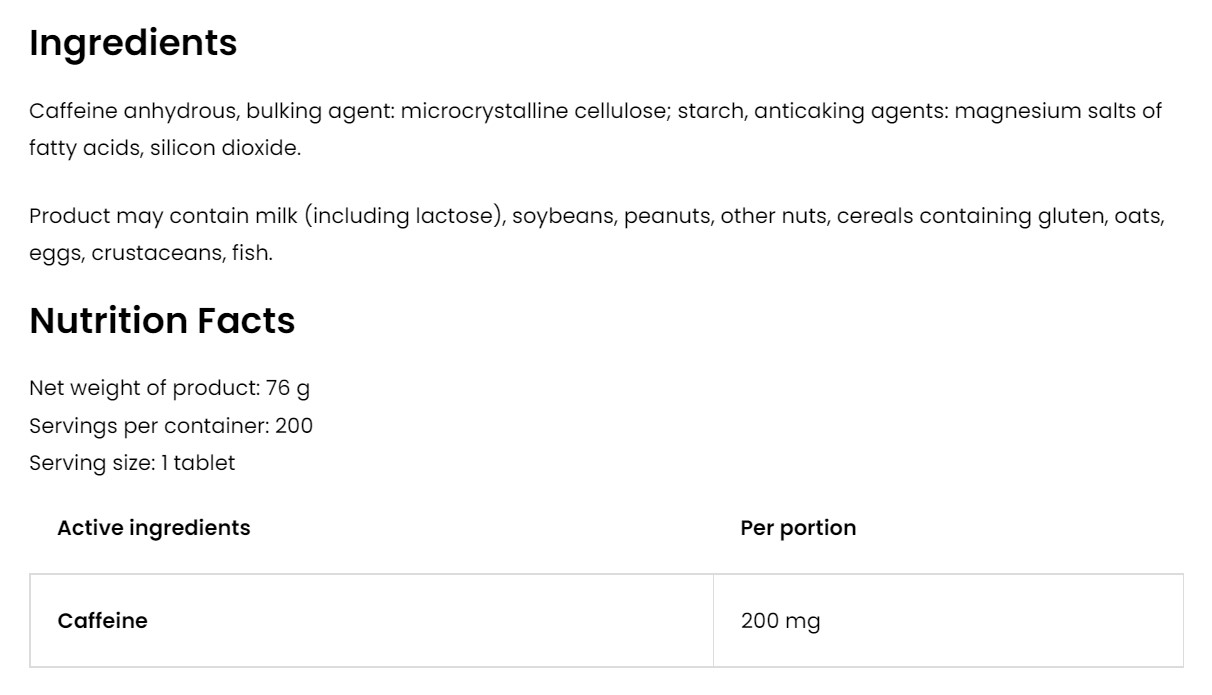Select the Caffeine anhydrous ingredients paragraph
The height and width of the screenshot is (695, 1212).
point(595,129)
